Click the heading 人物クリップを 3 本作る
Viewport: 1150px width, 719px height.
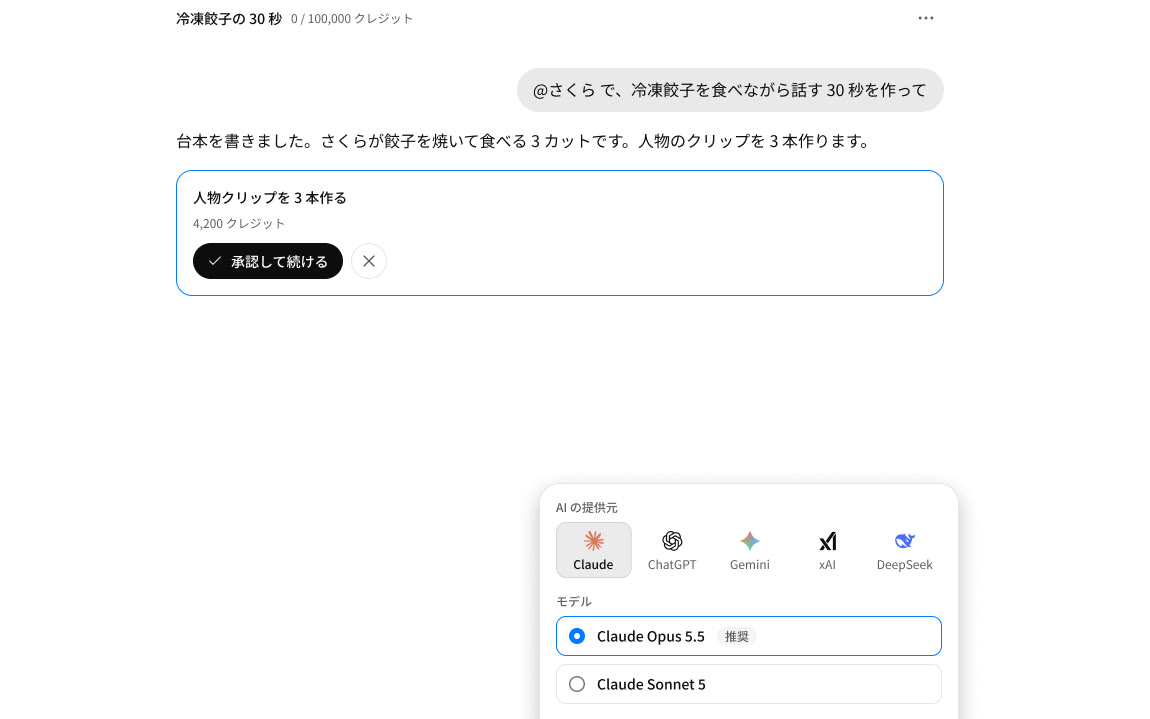point(270,197)
